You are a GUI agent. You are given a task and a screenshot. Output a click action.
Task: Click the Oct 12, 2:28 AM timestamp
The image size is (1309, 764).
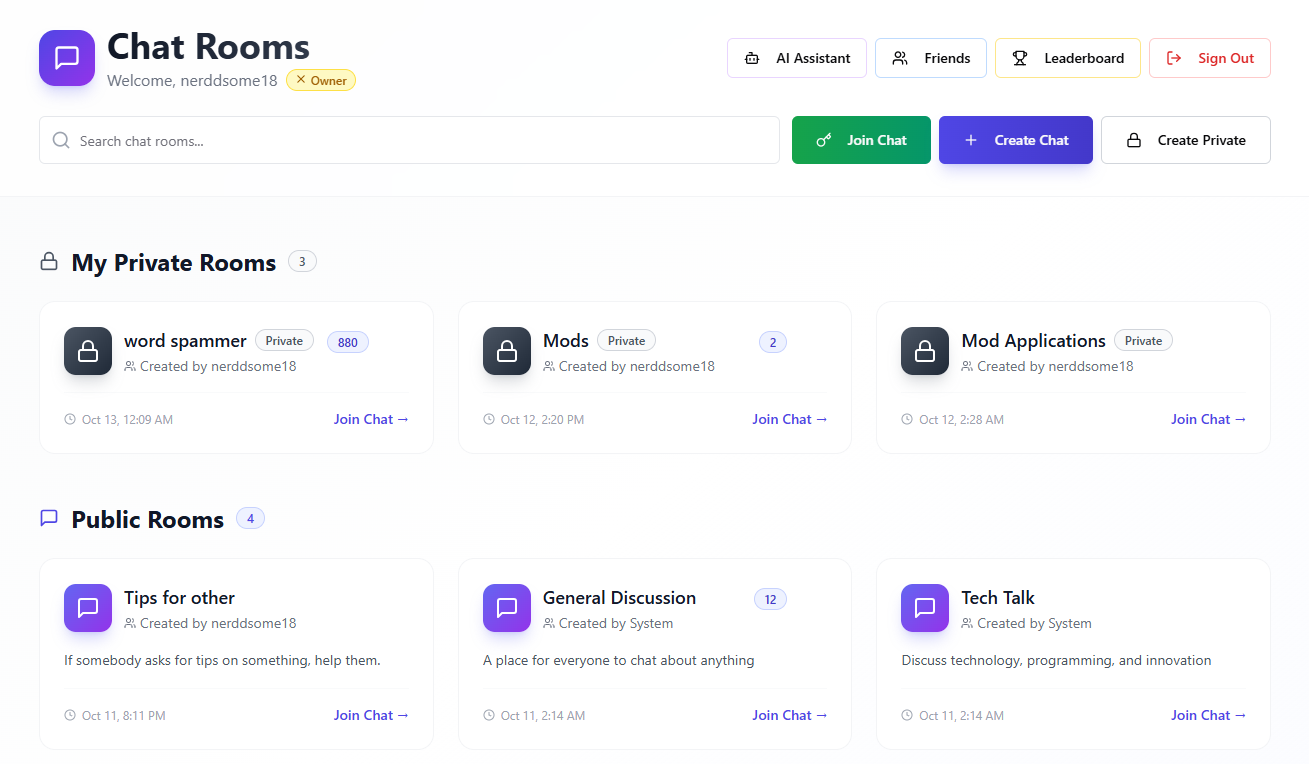click(961, 420)
